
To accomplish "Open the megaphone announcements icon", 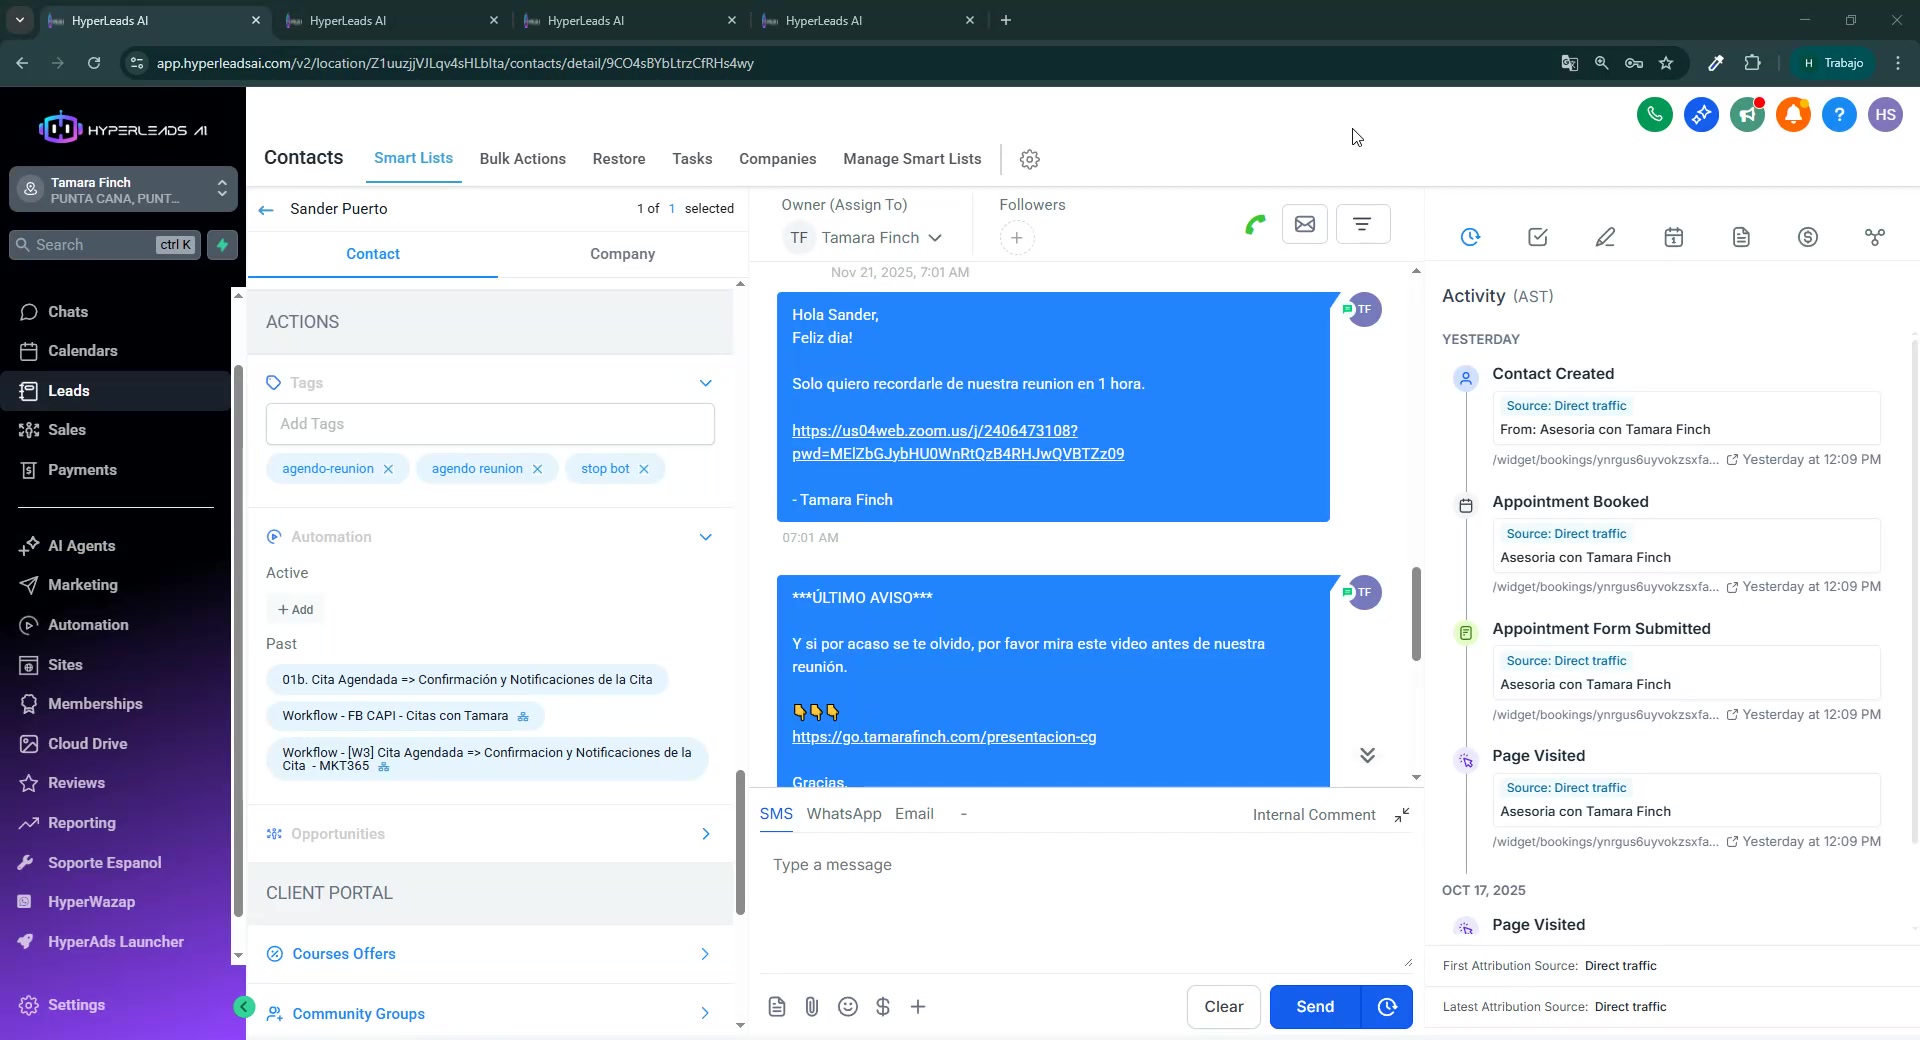I will pyautogui.click(x=1747, y=115).
